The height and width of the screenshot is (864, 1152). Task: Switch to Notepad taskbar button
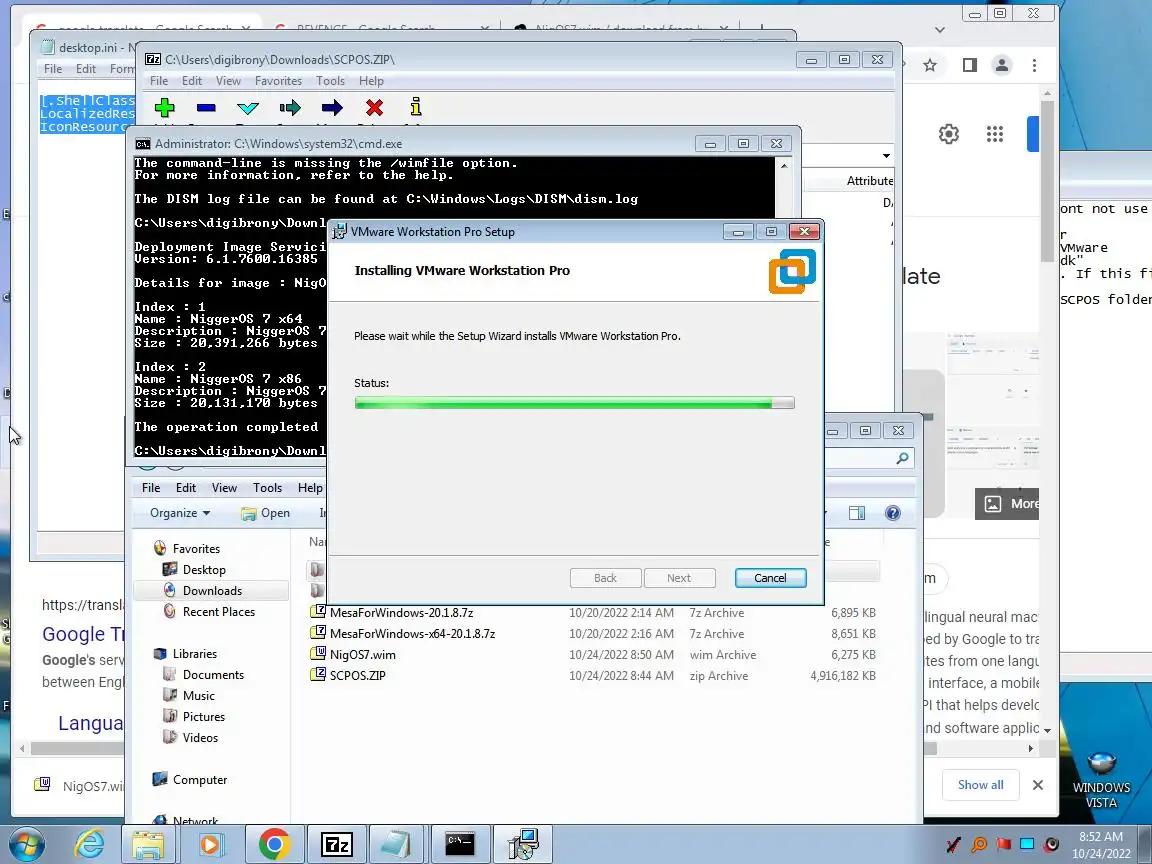tap(399, 845)
